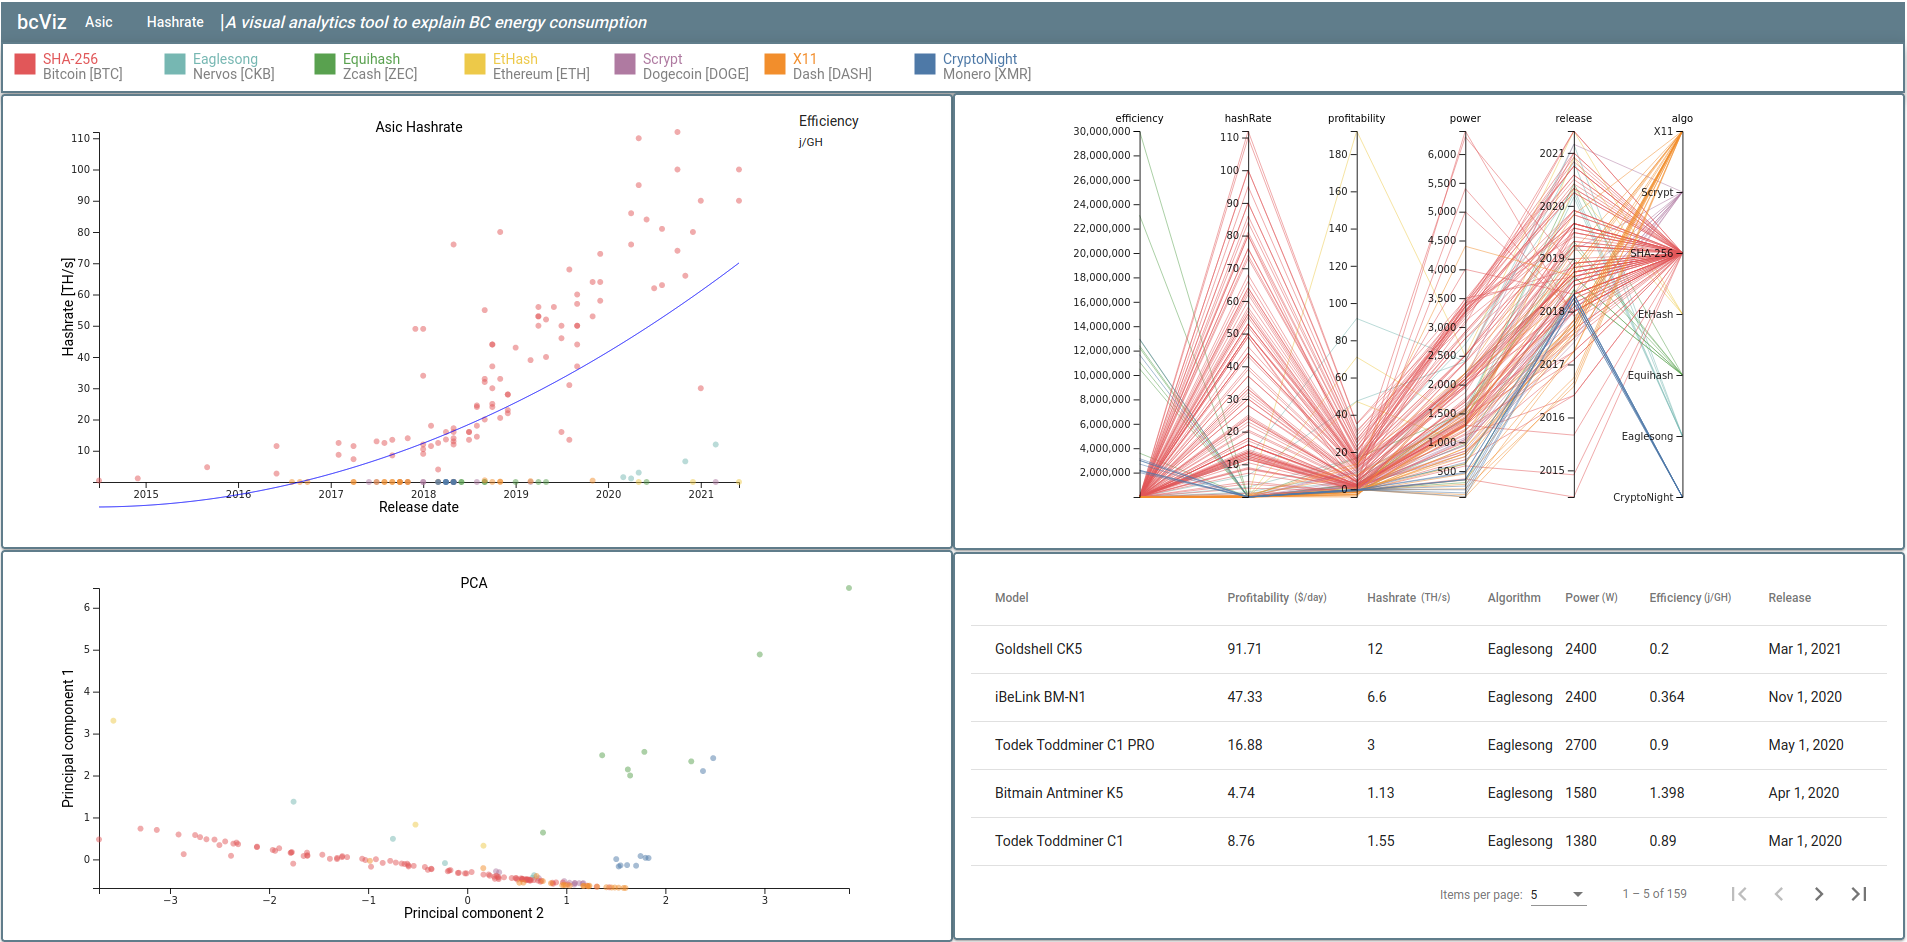Click the 0.364 efficiency cell
This screenshot has width=1907, height=942.
pyautogui.click(x=1666, y=697)
